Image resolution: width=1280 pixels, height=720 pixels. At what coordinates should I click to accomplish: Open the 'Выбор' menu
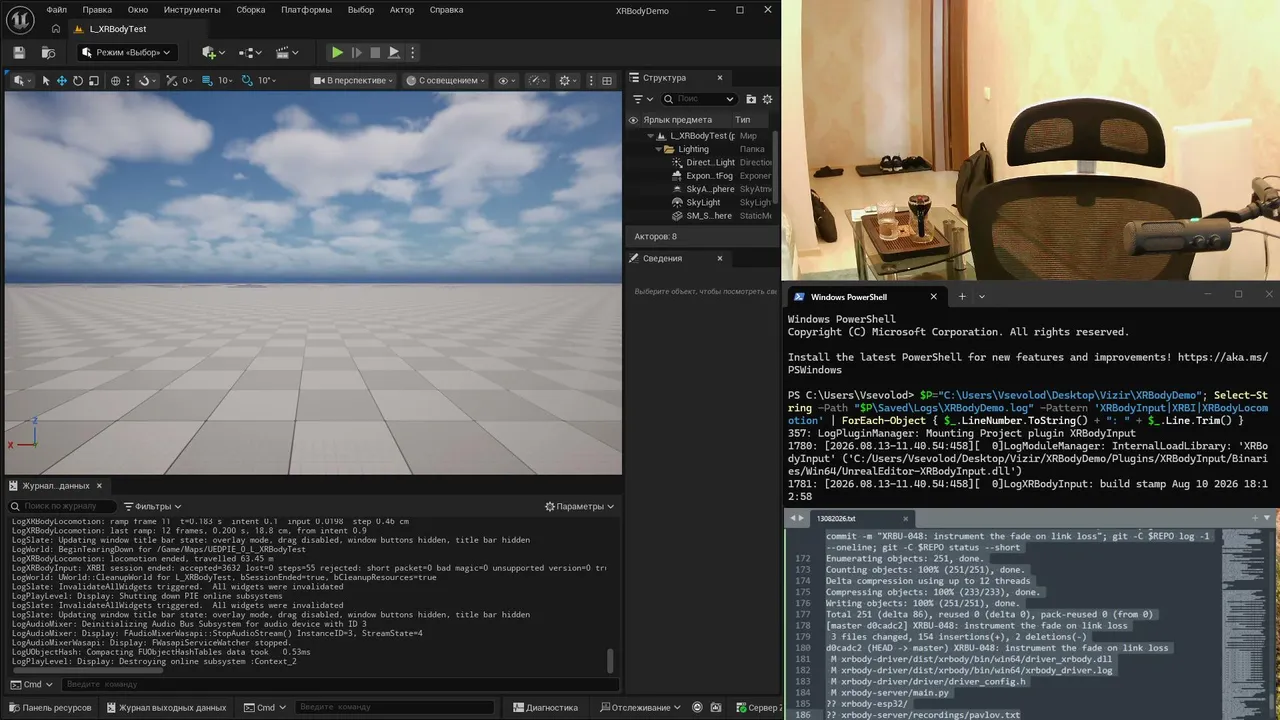pyautogui.click(x=360, y=10)
